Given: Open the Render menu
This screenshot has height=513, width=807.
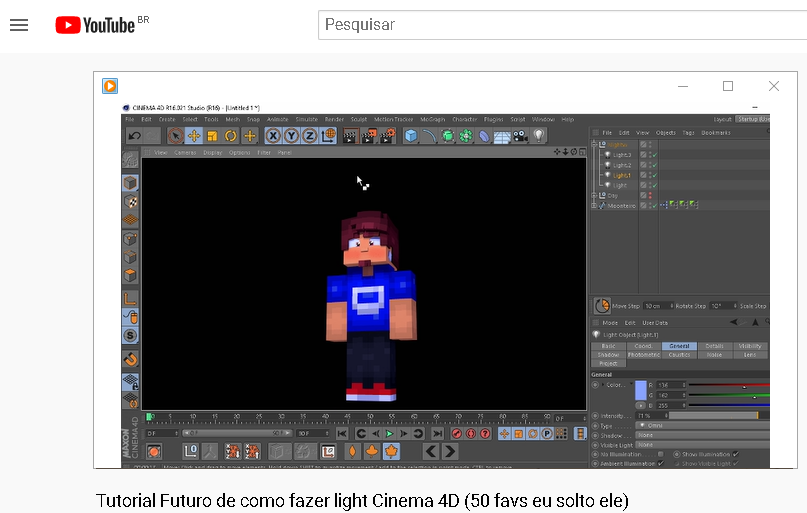Looking at the screenshot, I should pyautogui.click(x=334, y=119).
